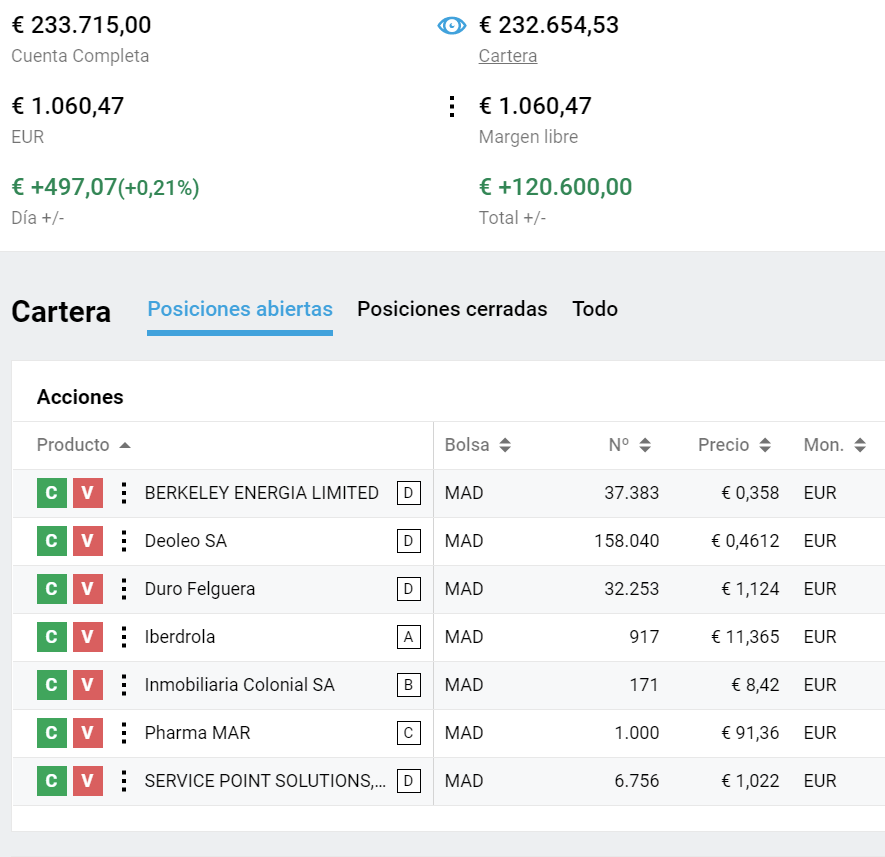Toggle portfolio value visibility eye icon
885x857 pixels.
(452, 25)
